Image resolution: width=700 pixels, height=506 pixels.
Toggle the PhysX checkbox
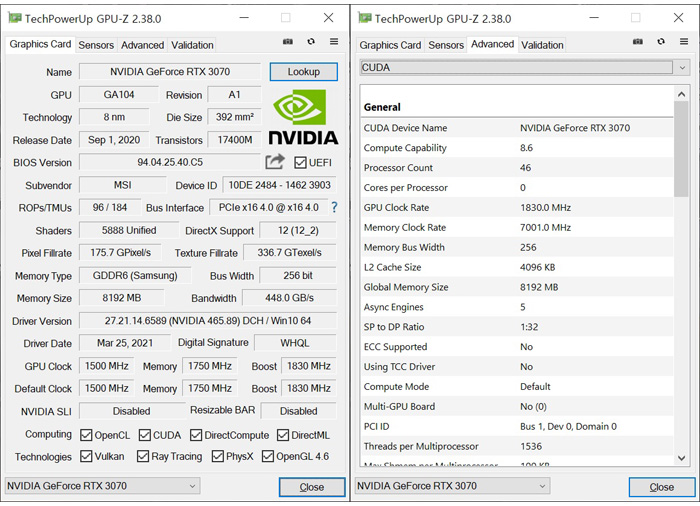click(x=217, y=456)
